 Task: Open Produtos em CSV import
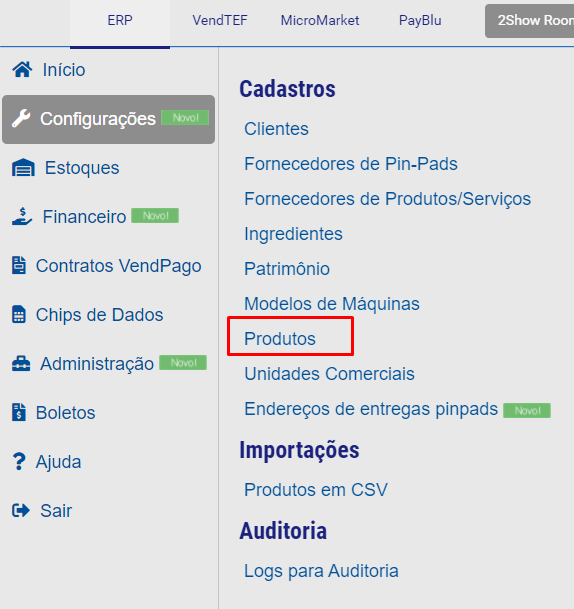pos(316,489)
